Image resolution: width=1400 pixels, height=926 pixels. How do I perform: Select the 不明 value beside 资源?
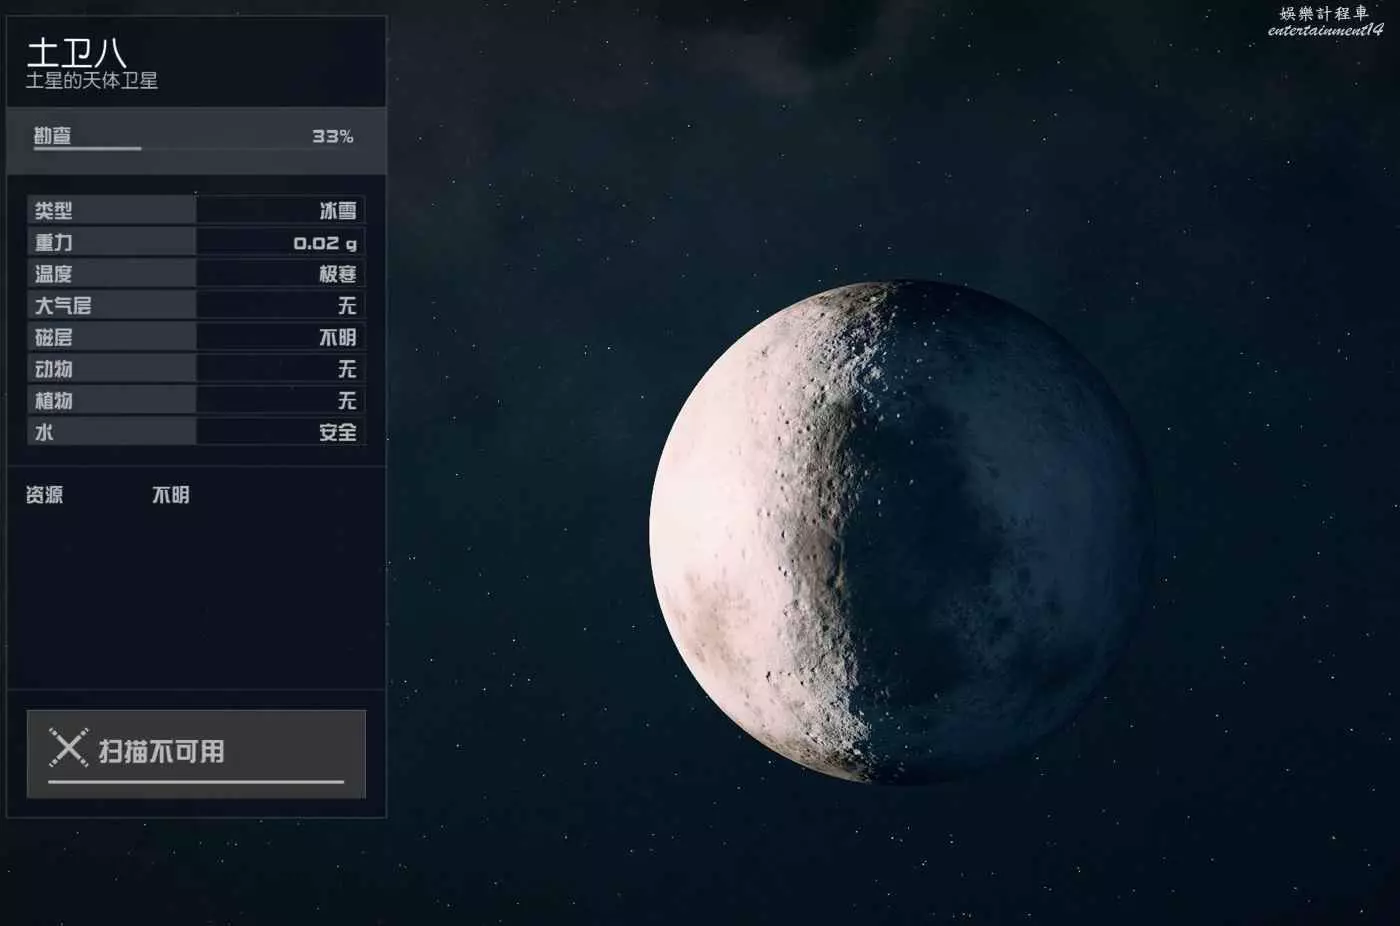coord(170,495)
